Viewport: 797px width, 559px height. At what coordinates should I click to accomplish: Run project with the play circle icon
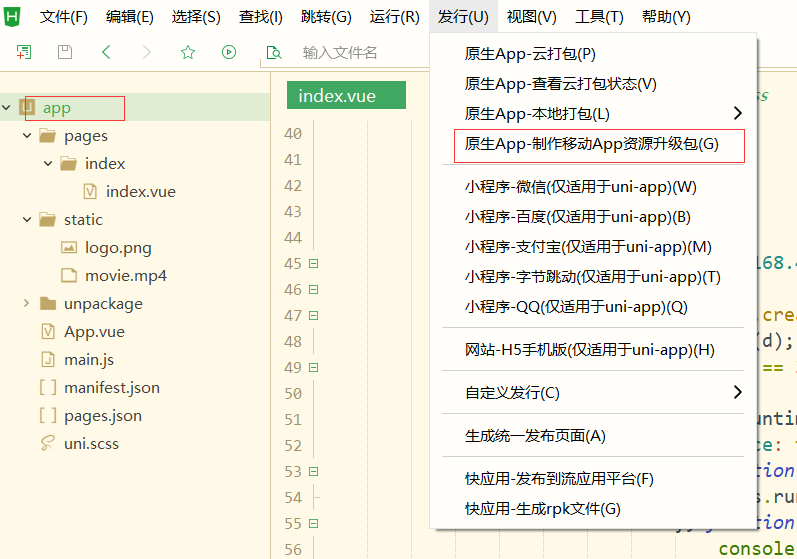(229, 52)
